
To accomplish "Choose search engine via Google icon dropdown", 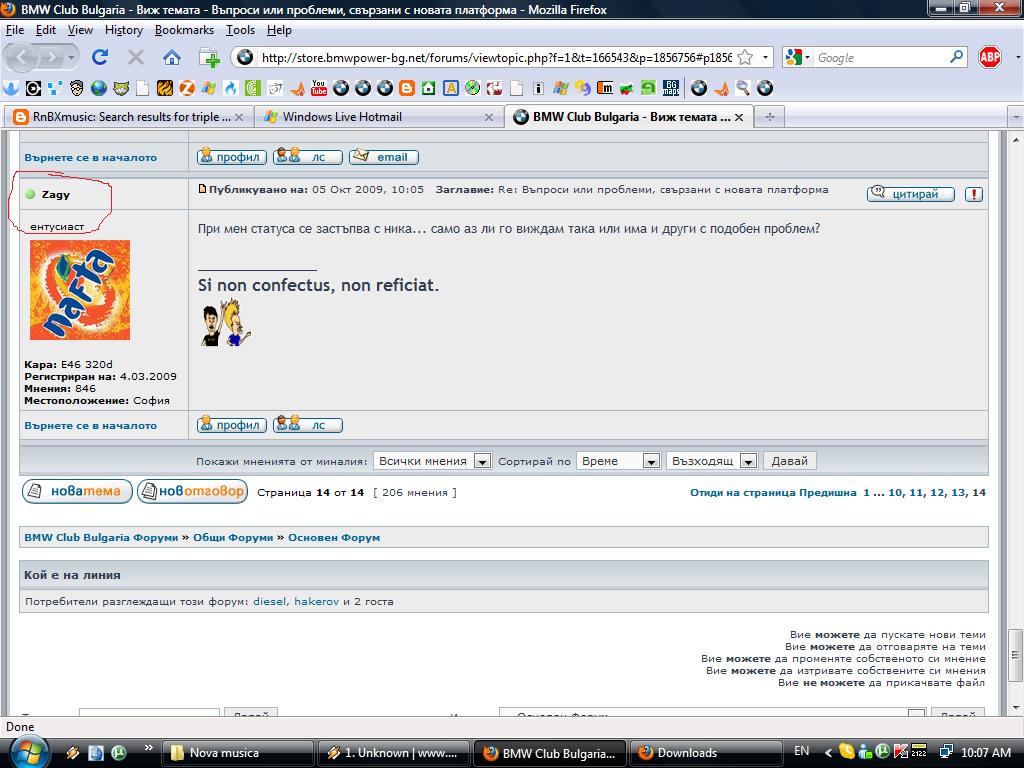I will pos(797,57).
